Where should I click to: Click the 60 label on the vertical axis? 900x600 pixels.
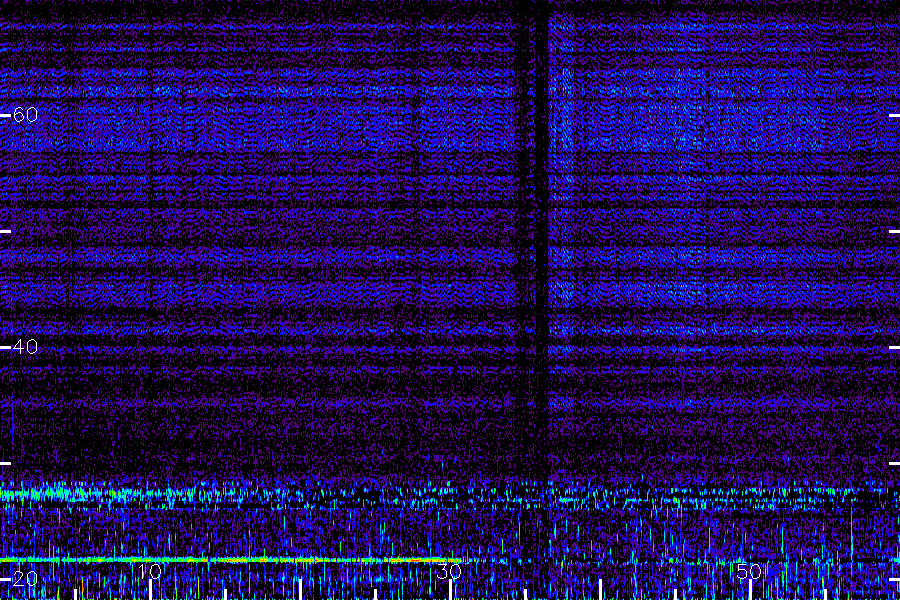[25, 115]
